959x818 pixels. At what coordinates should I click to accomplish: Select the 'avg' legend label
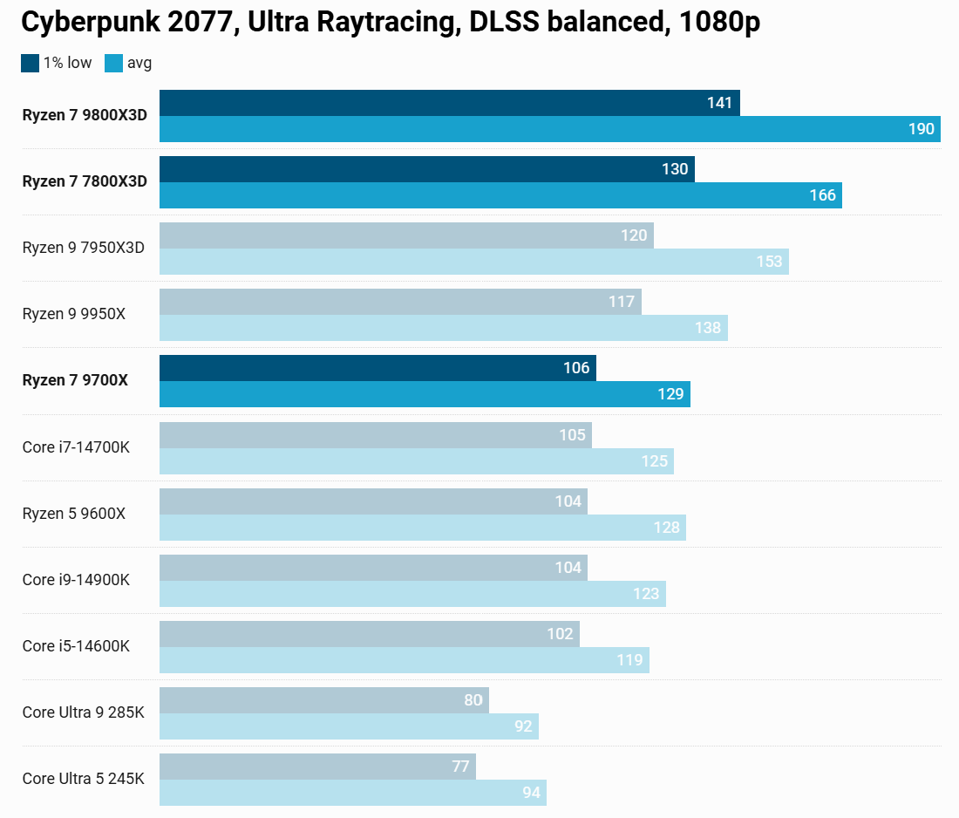click(x=139, y=64)
